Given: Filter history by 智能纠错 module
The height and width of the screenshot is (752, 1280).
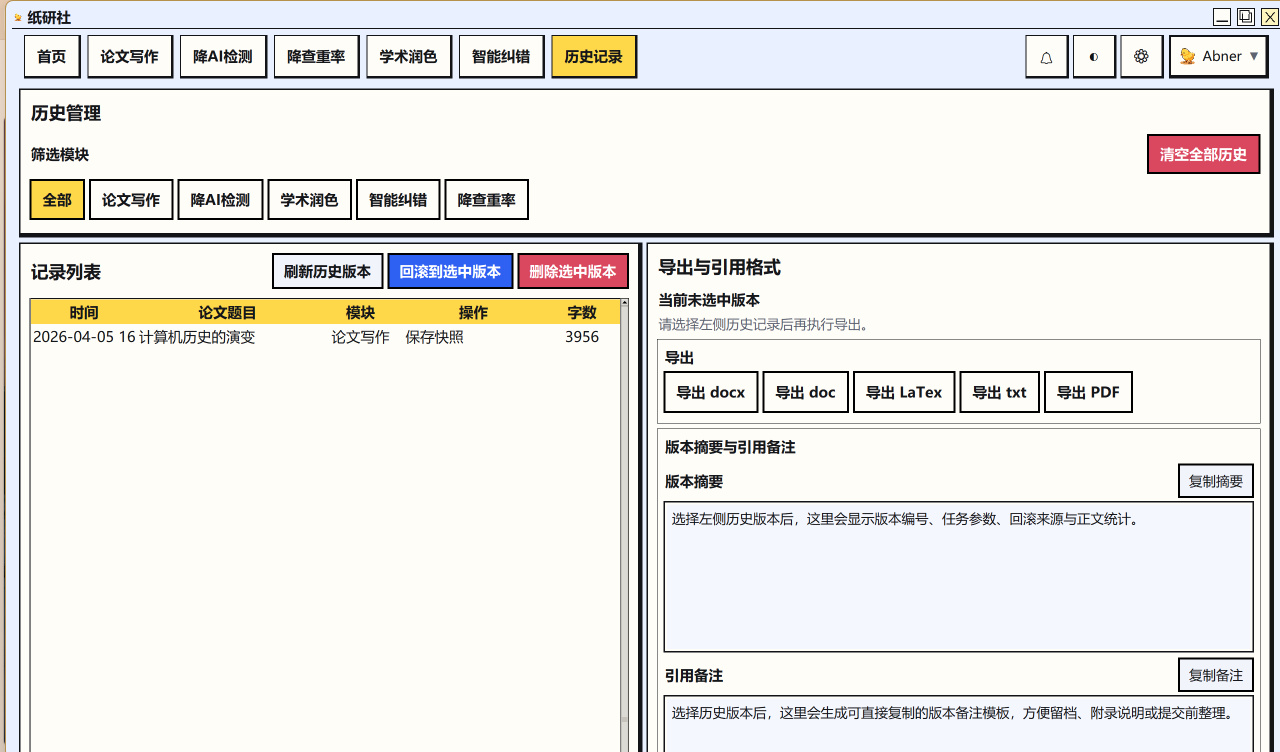Looking at the screenshot, I should (398, 200).
